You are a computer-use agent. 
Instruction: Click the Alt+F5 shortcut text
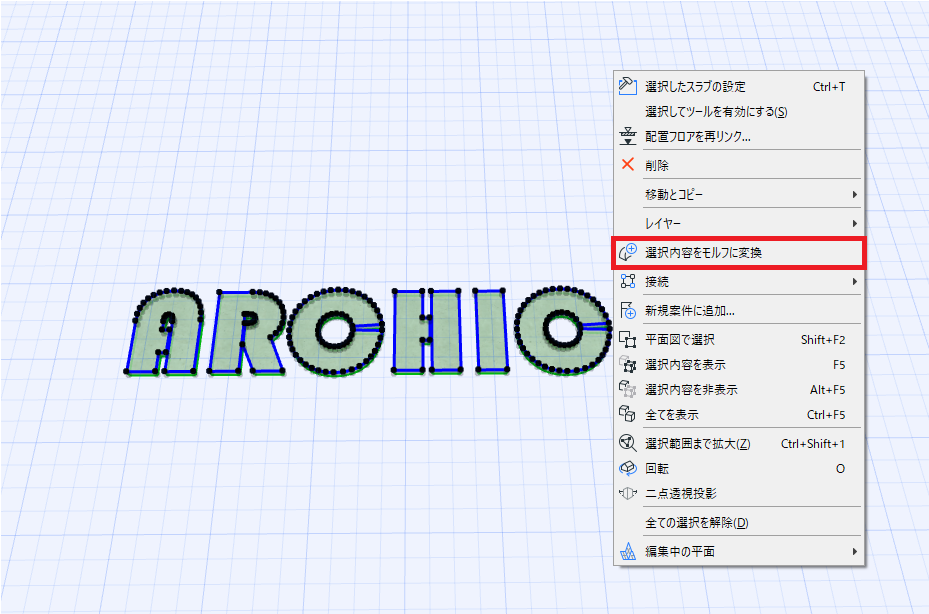tap(828, 389)
